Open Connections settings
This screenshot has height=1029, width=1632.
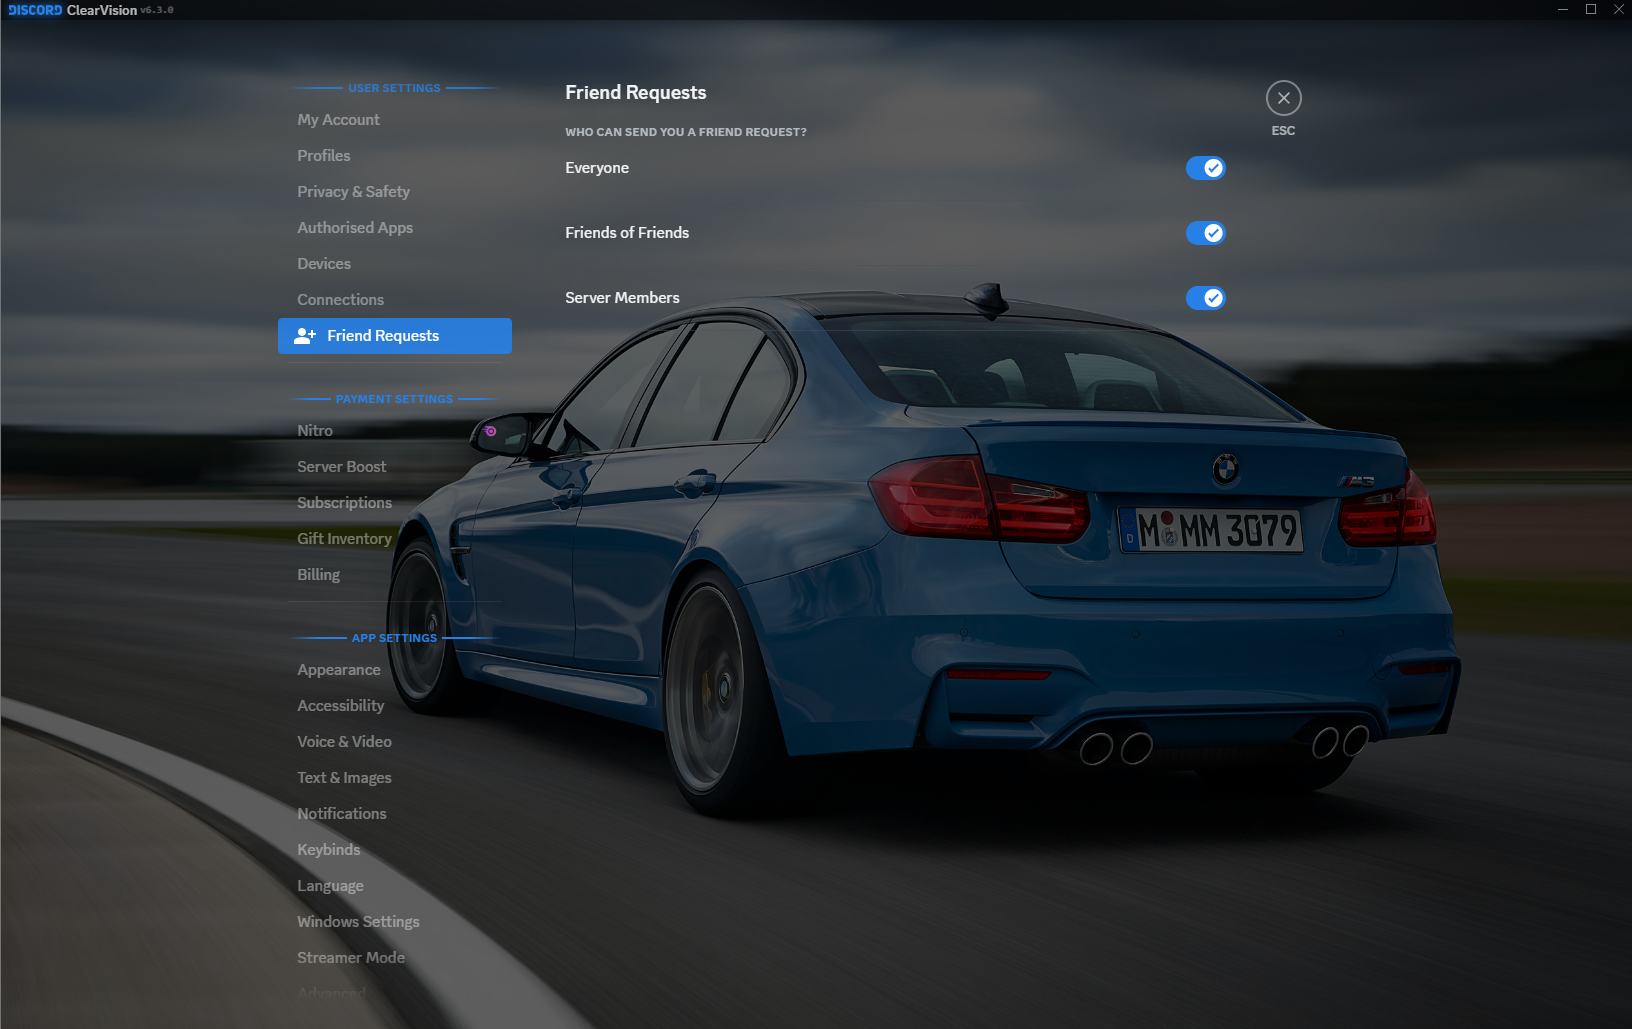[395, 300]
